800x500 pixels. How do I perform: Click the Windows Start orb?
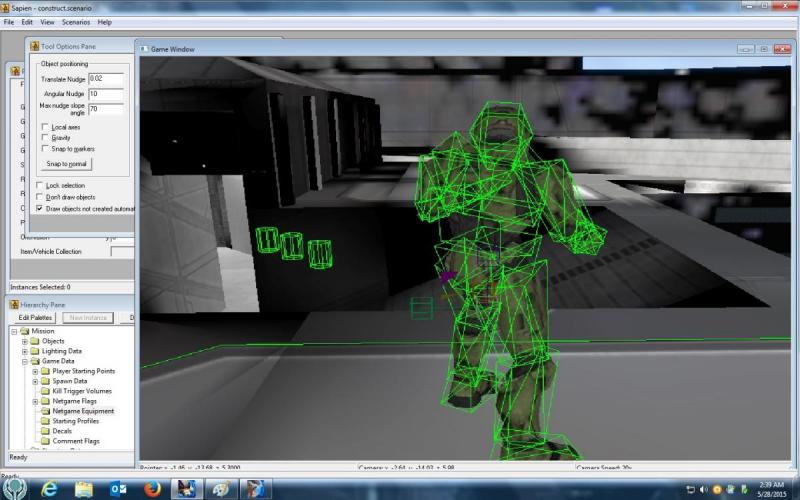(14, 489)
